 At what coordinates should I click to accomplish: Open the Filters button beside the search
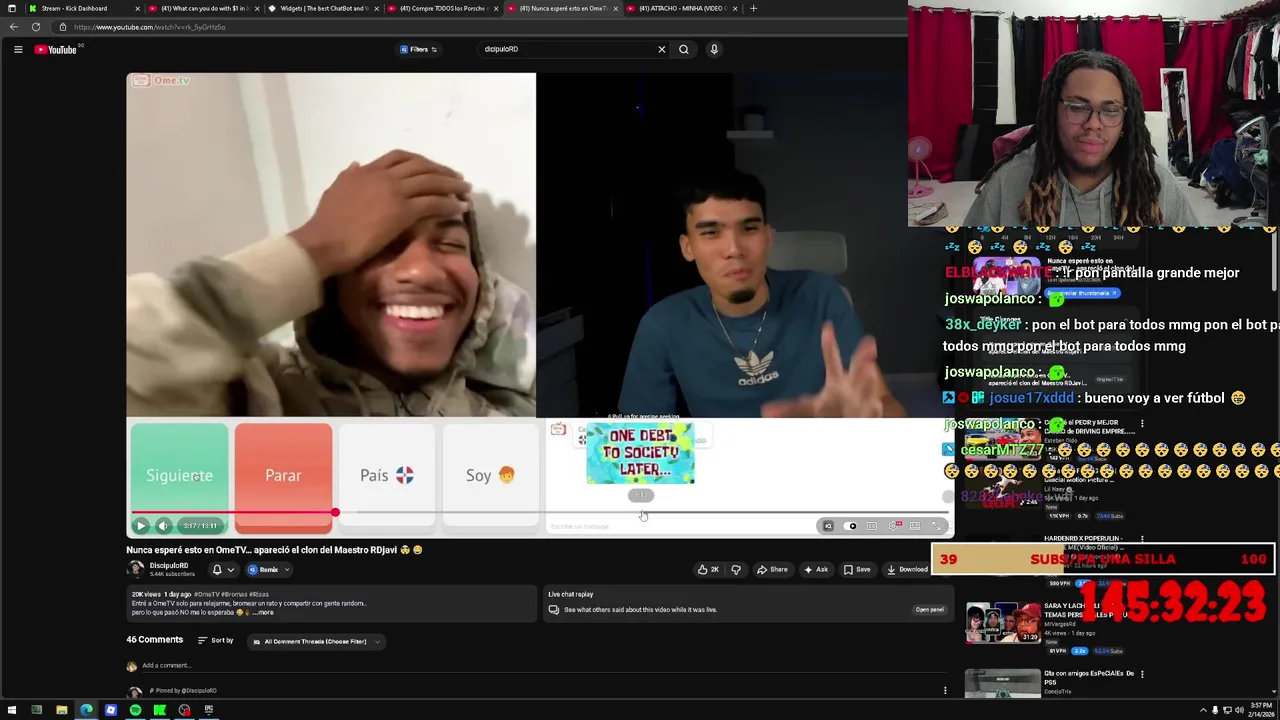pos(419,49)
